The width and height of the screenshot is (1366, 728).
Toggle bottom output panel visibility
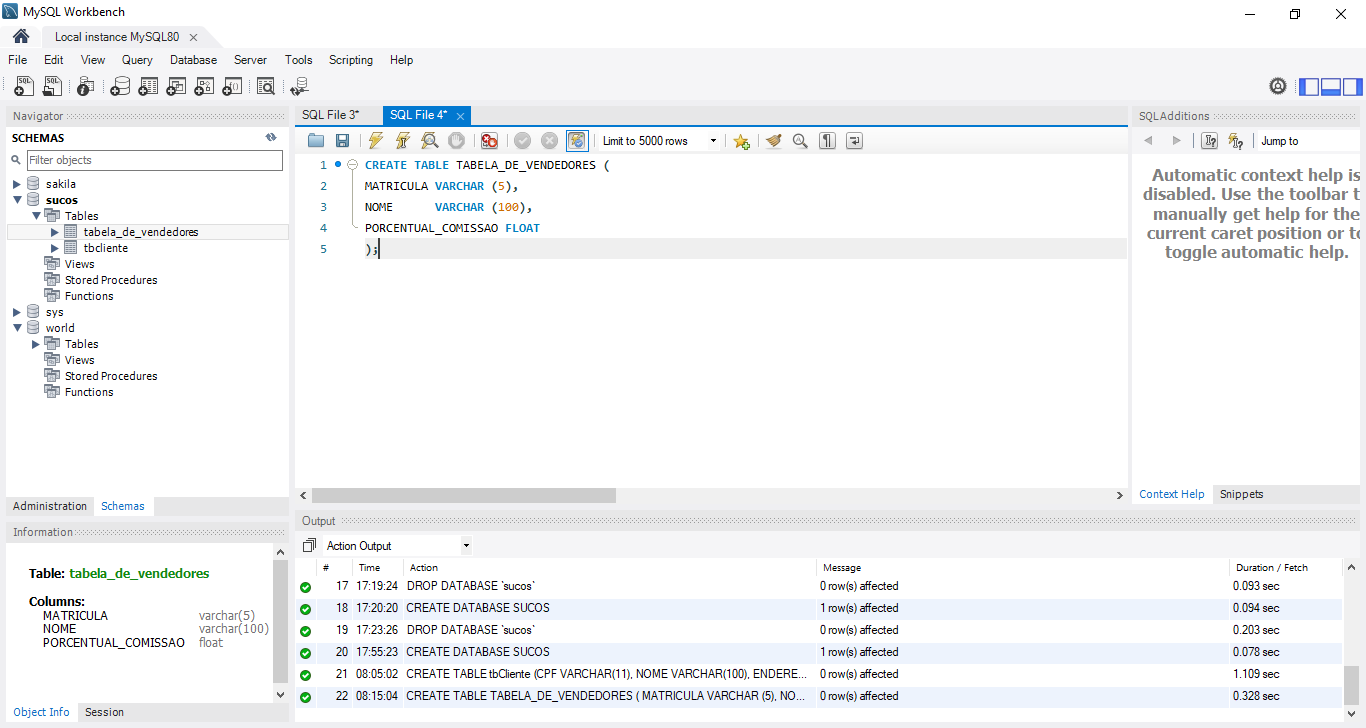coord(1331,86)
